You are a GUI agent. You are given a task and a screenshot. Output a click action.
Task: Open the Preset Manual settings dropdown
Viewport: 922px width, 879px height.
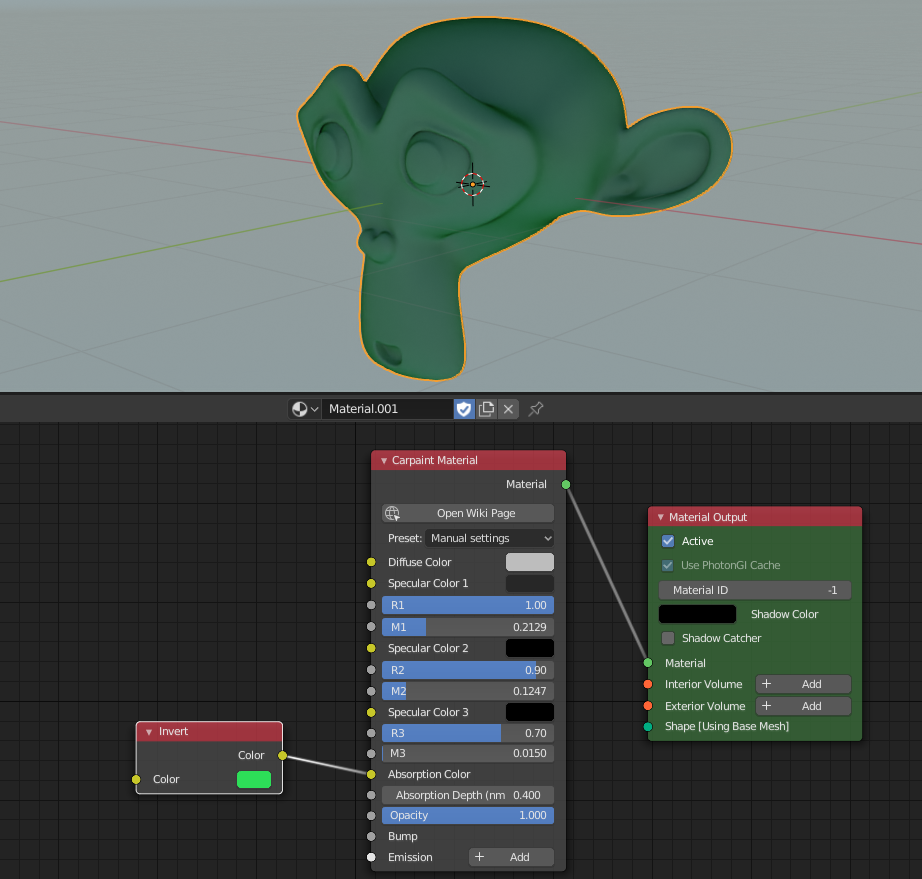click(490, 538)
